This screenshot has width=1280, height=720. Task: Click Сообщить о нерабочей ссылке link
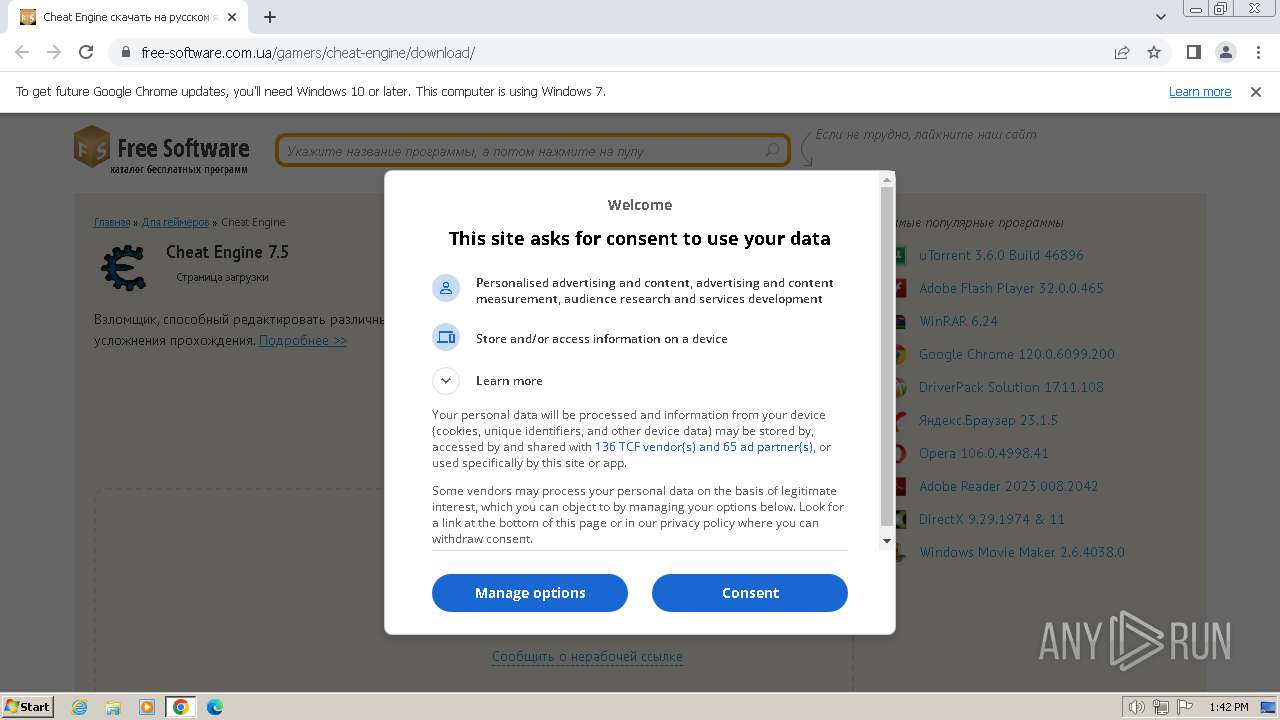(587, 656)
